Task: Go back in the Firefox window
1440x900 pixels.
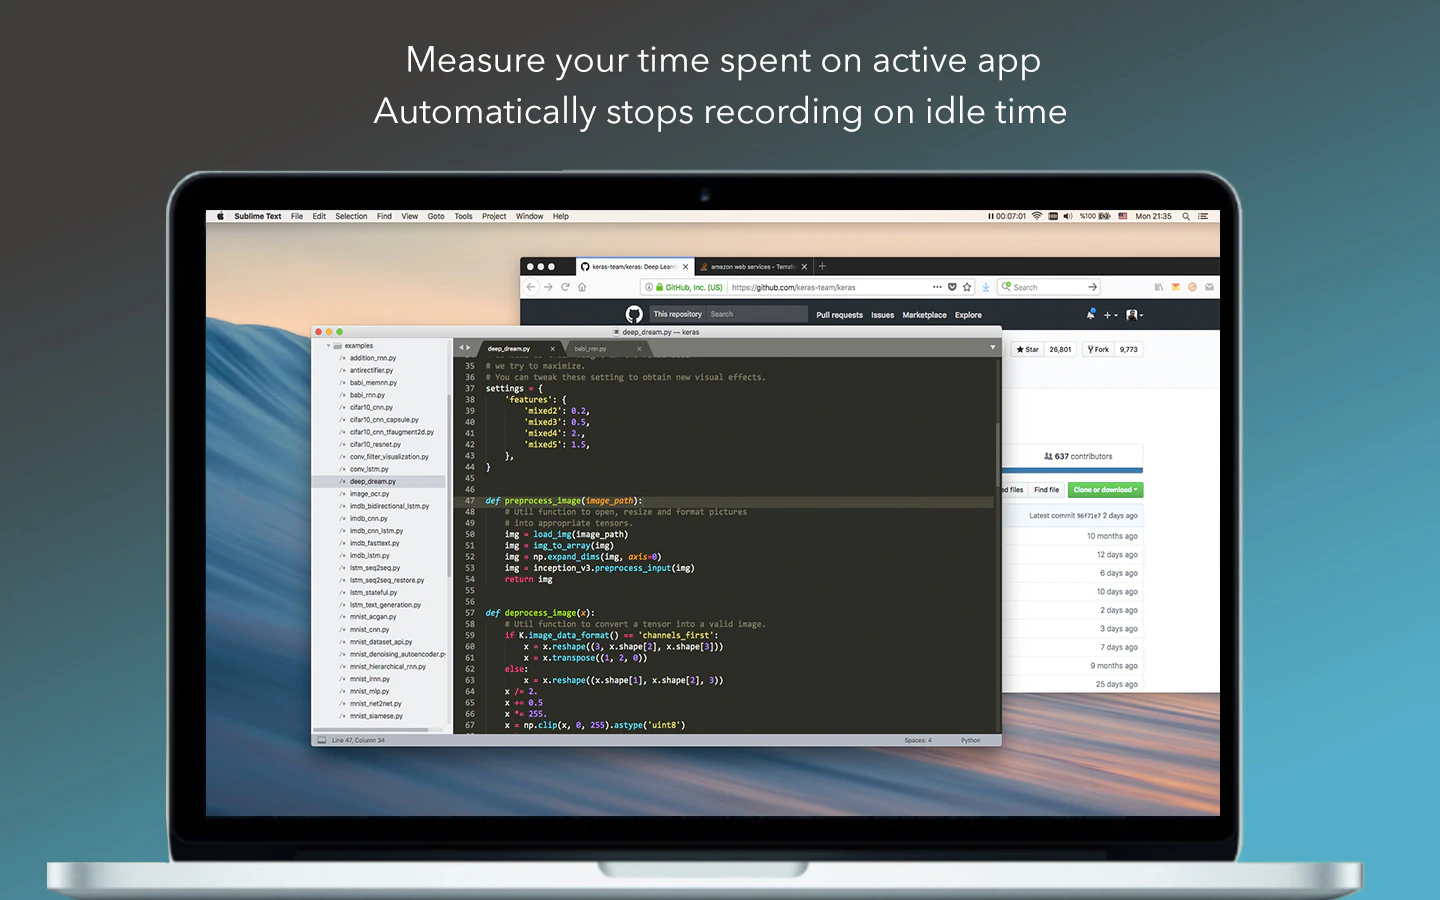Action: tap(531, 287)
